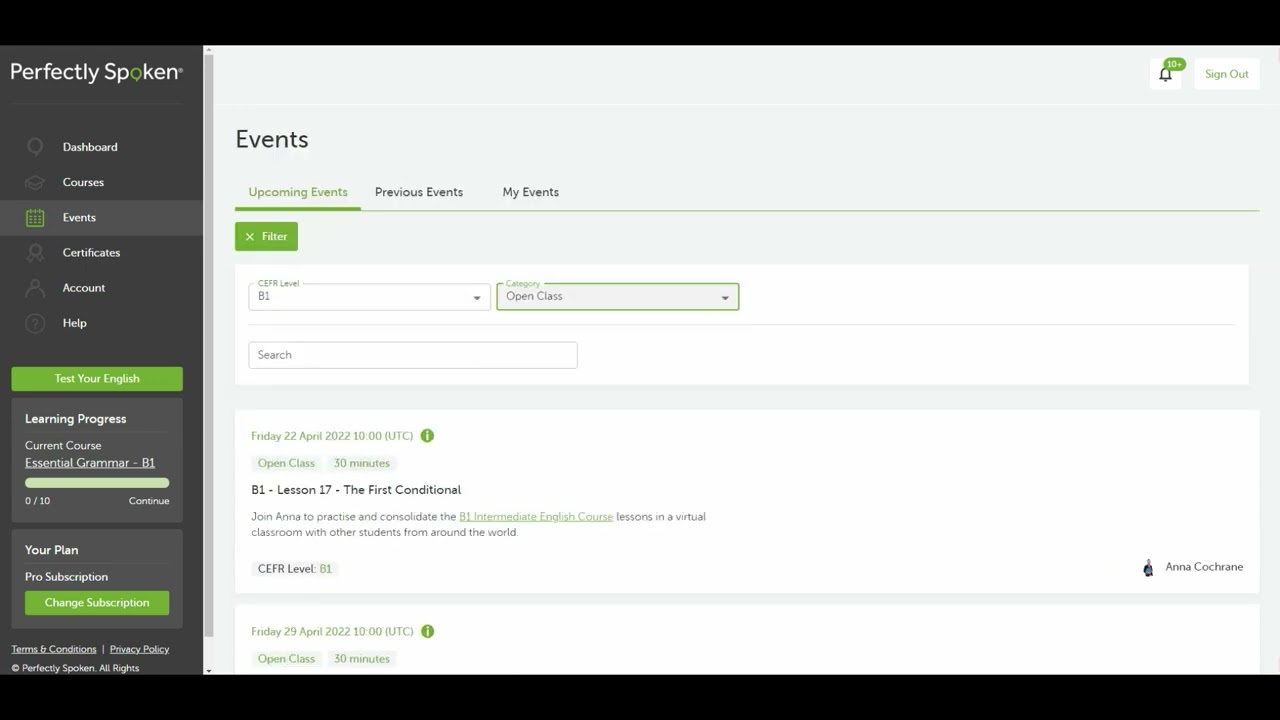Expand the CEFR Level dropdown arrow

(x=477, y=297)
